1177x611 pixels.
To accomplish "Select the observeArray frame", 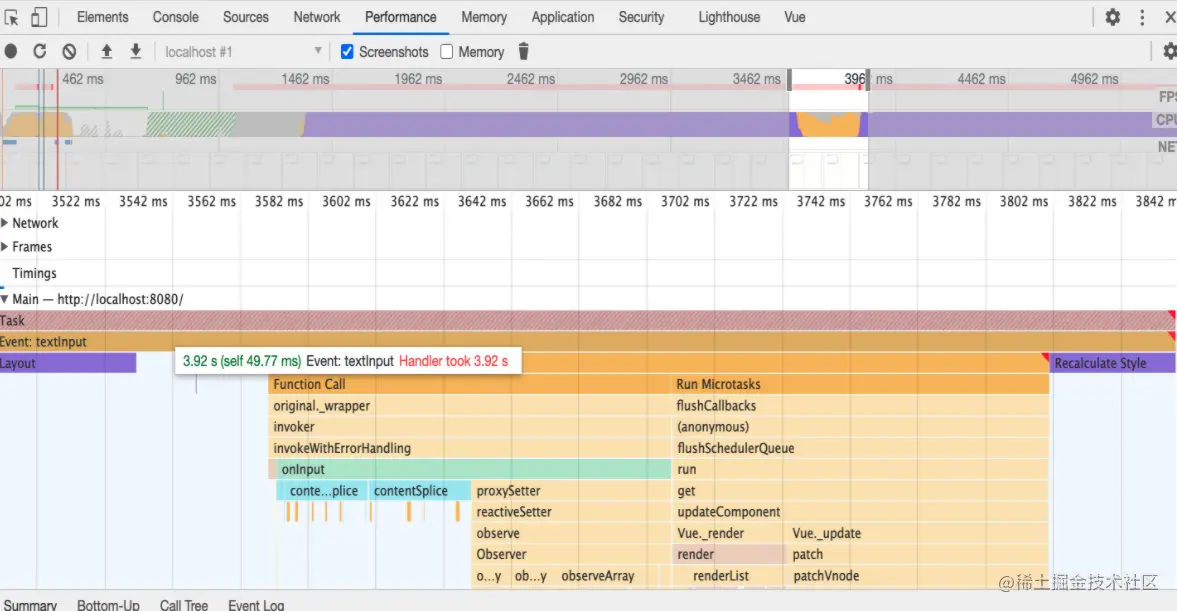I will (x=608, y=576).
